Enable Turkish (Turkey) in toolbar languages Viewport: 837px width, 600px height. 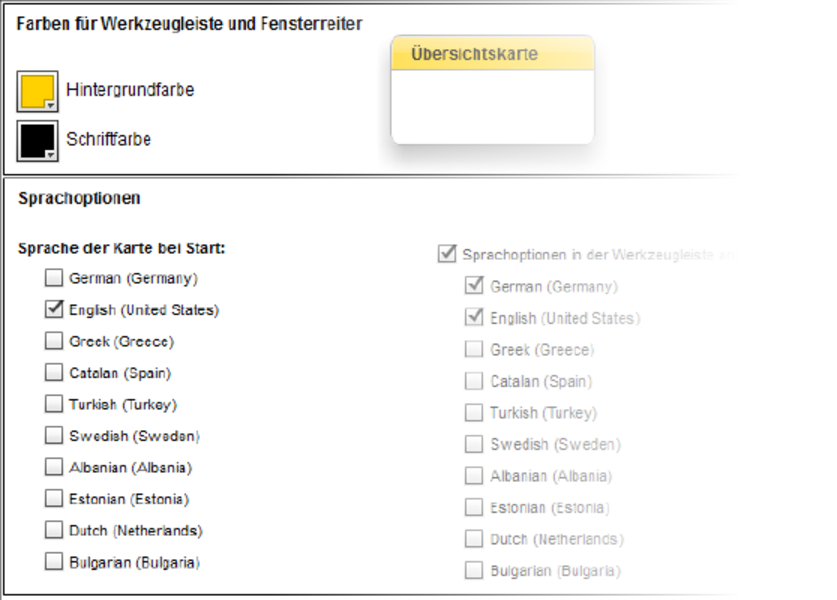click(x=474, y=413)
